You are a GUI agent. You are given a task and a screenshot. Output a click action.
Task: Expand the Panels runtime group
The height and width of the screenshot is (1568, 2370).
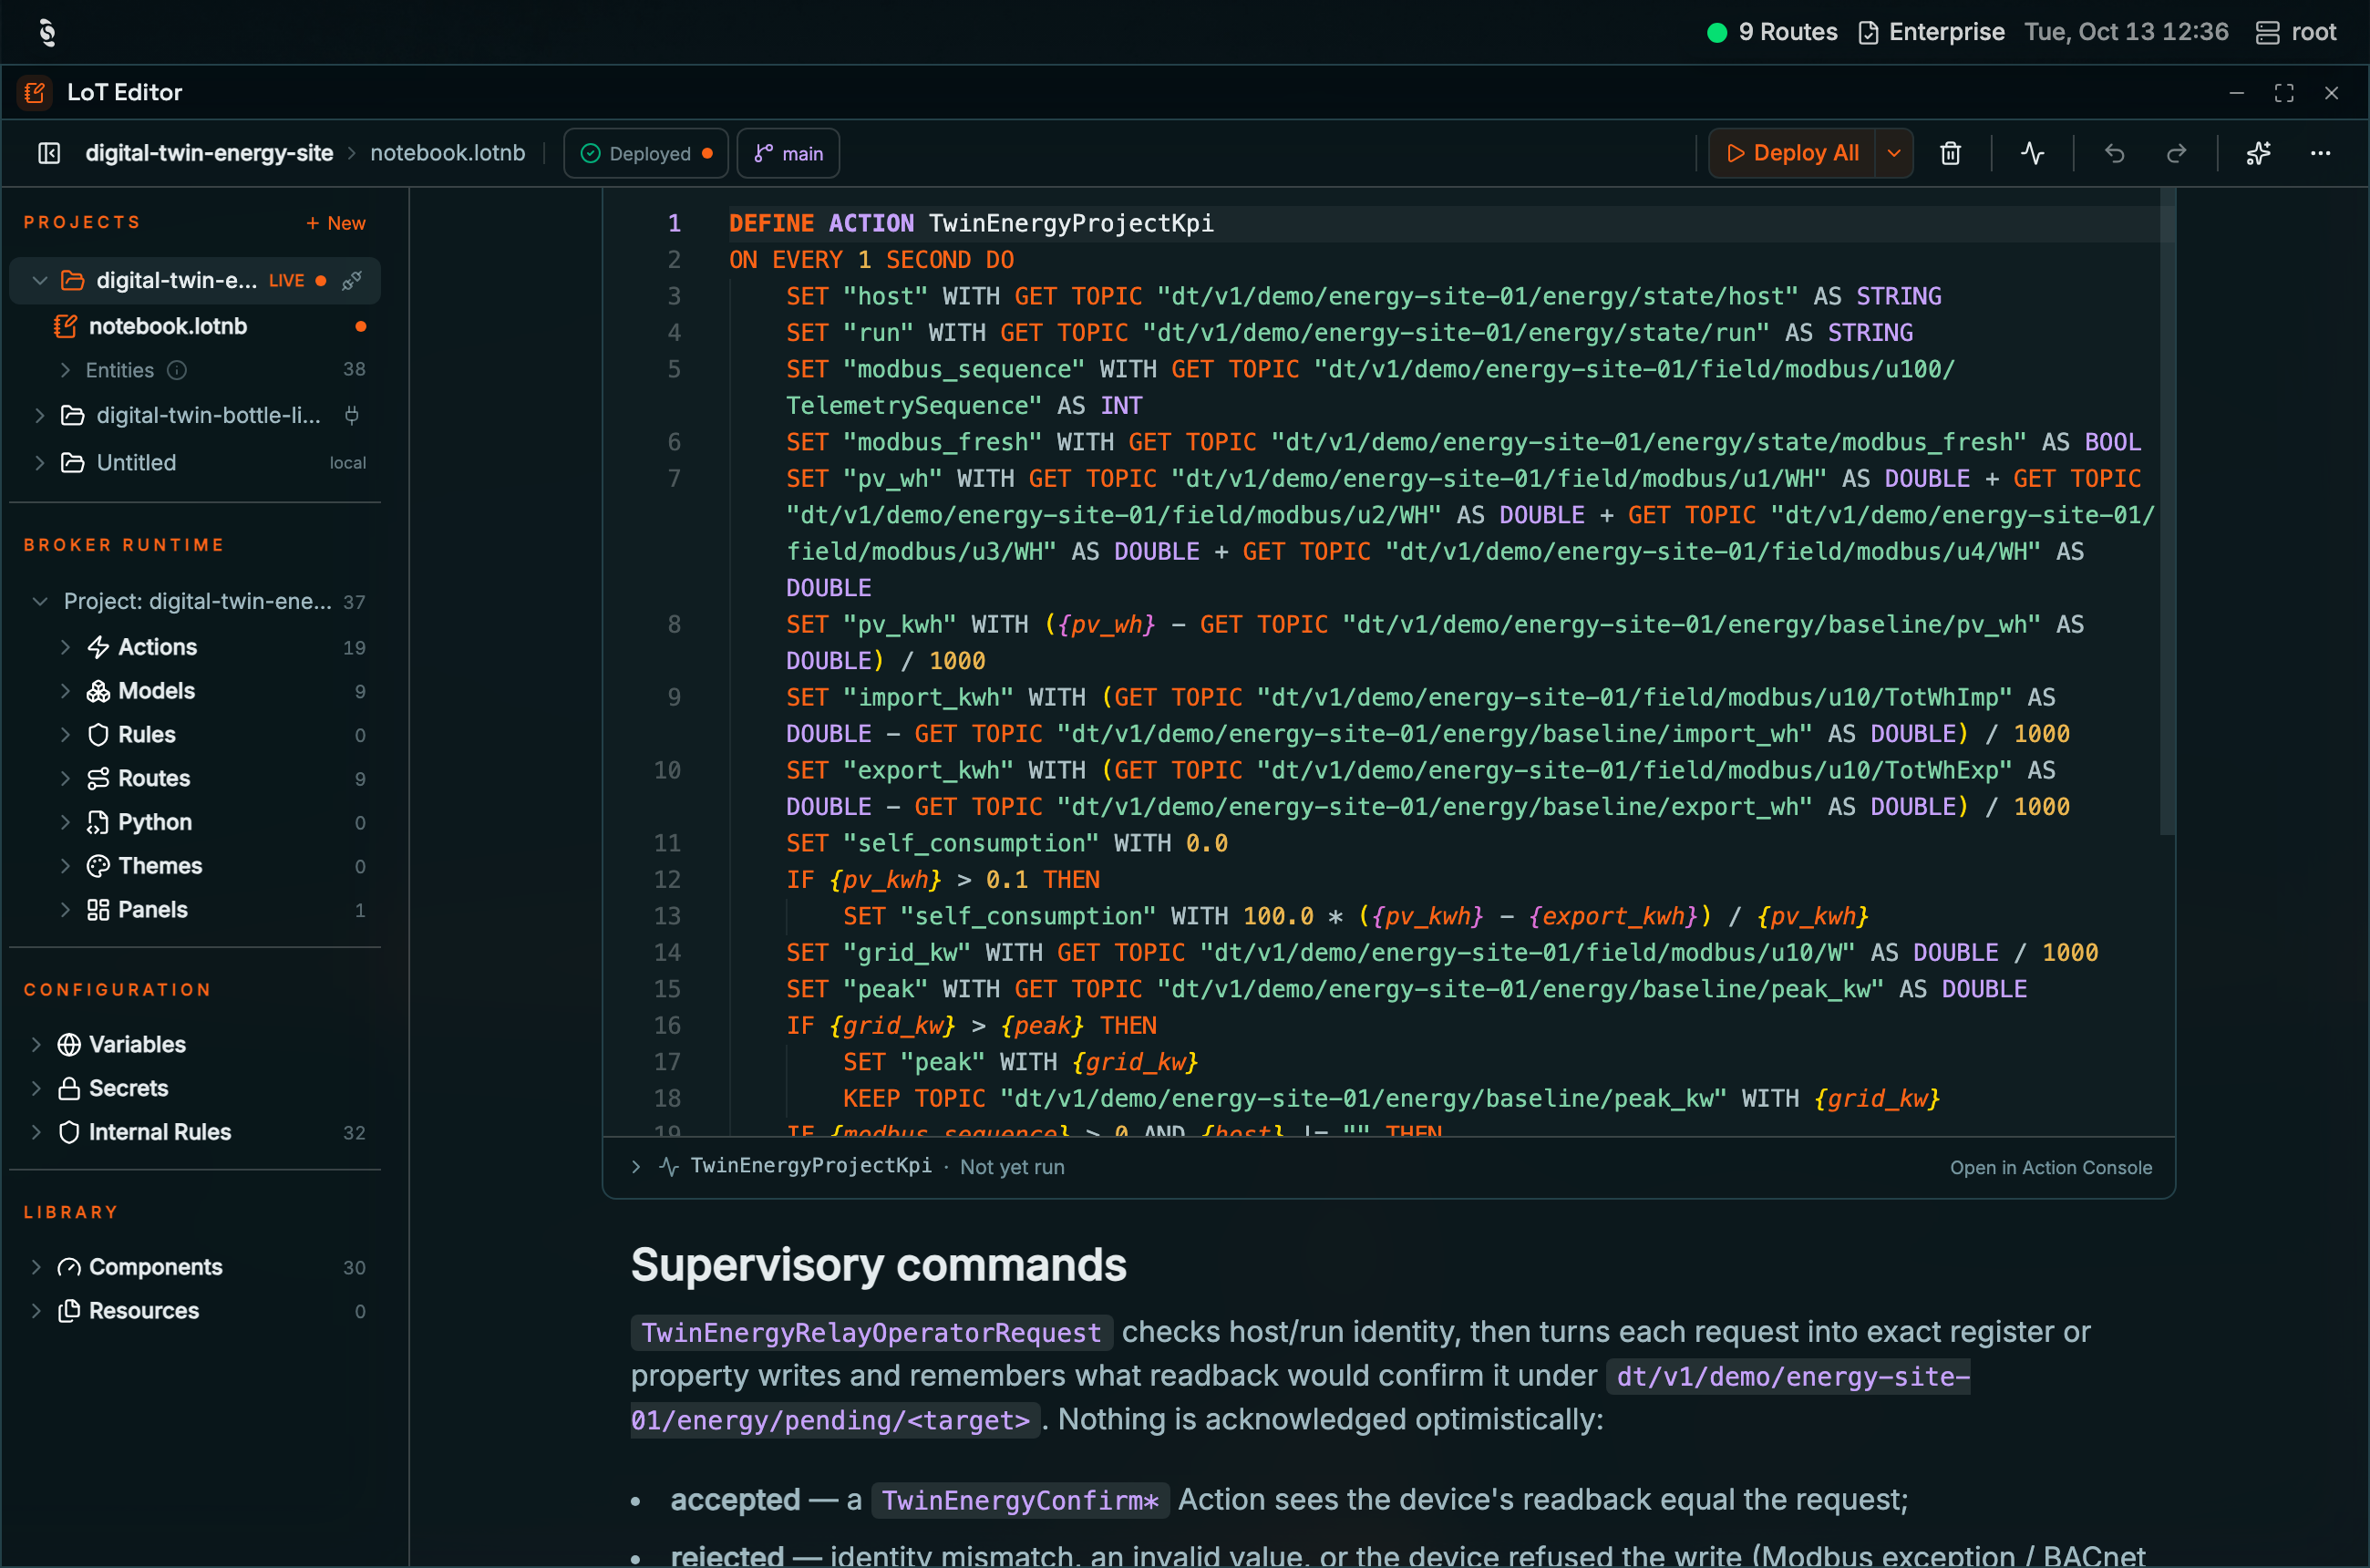point(65,910)
